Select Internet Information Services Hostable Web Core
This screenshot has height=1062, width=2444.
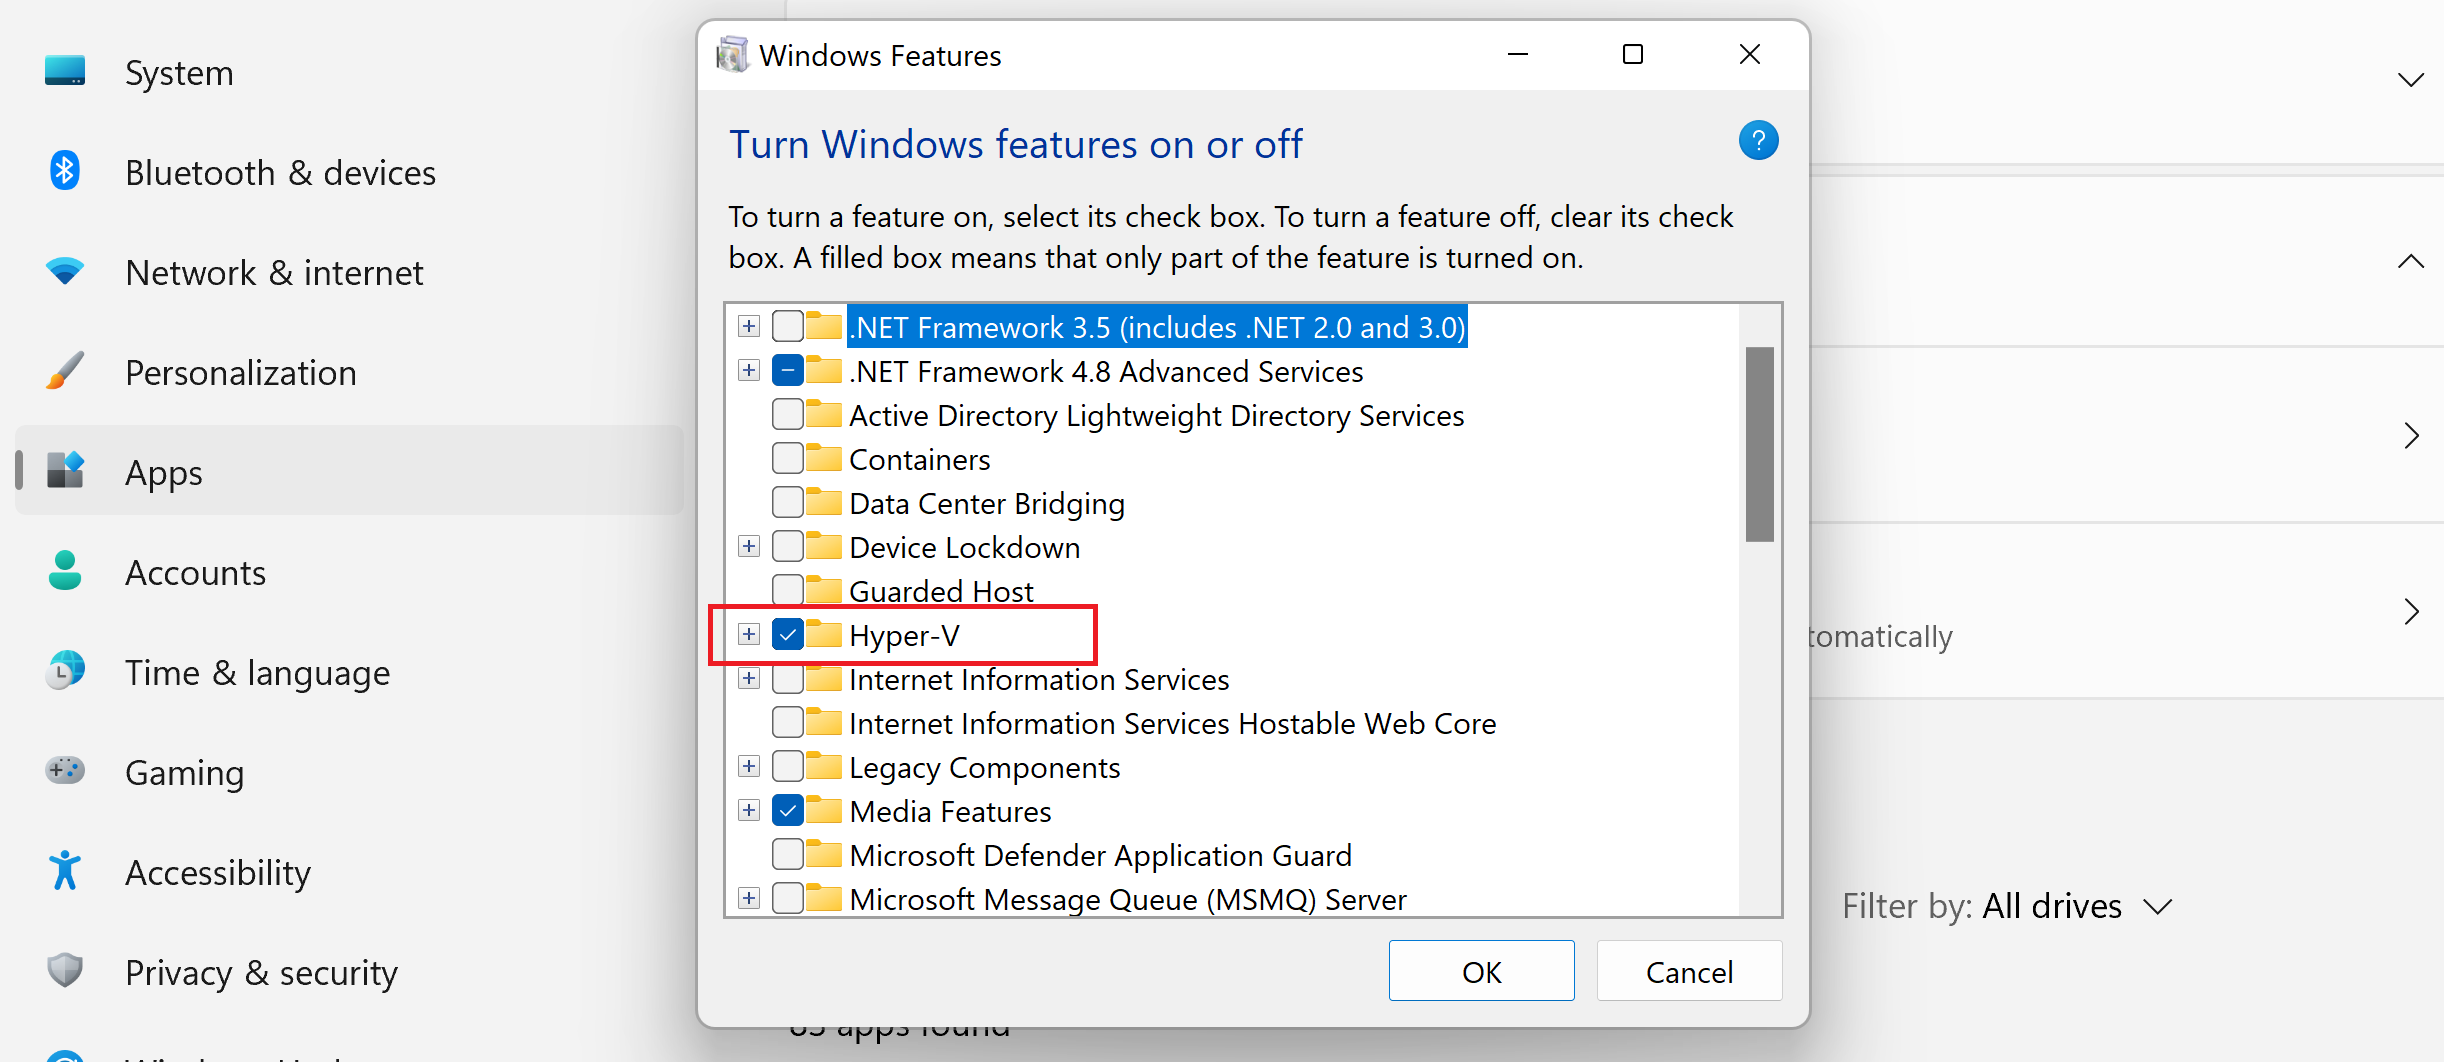pos(1172,722)
